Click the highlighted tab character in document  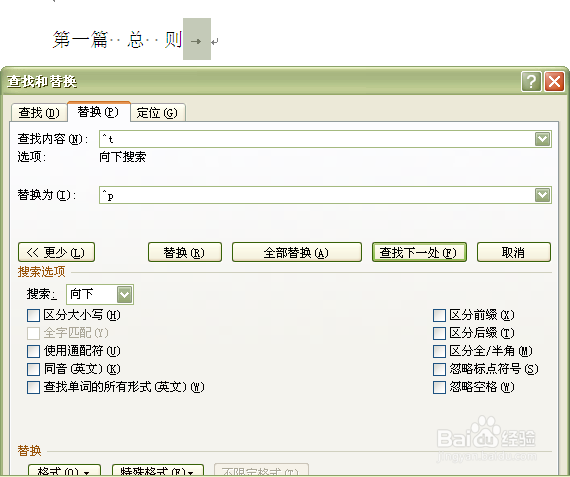point(197,39)
